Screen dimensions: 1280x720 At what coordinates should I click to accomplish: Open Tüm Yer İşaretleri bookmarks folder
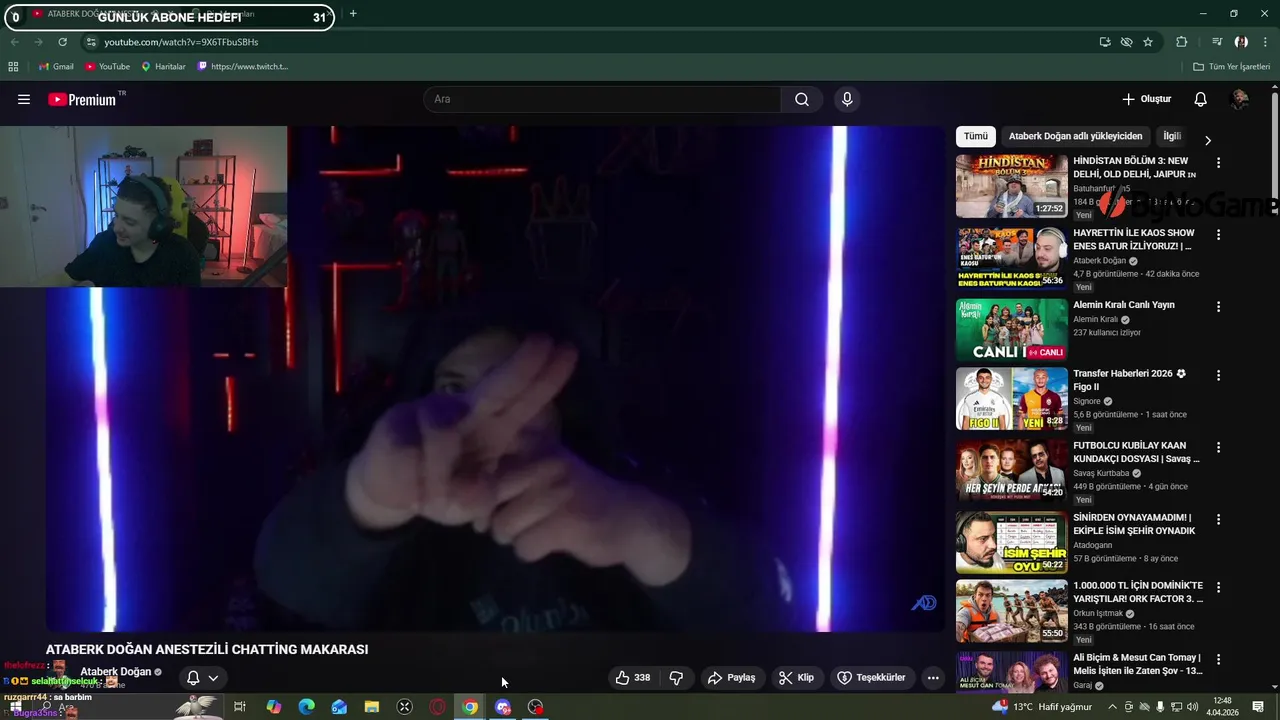click(1232, 67)
